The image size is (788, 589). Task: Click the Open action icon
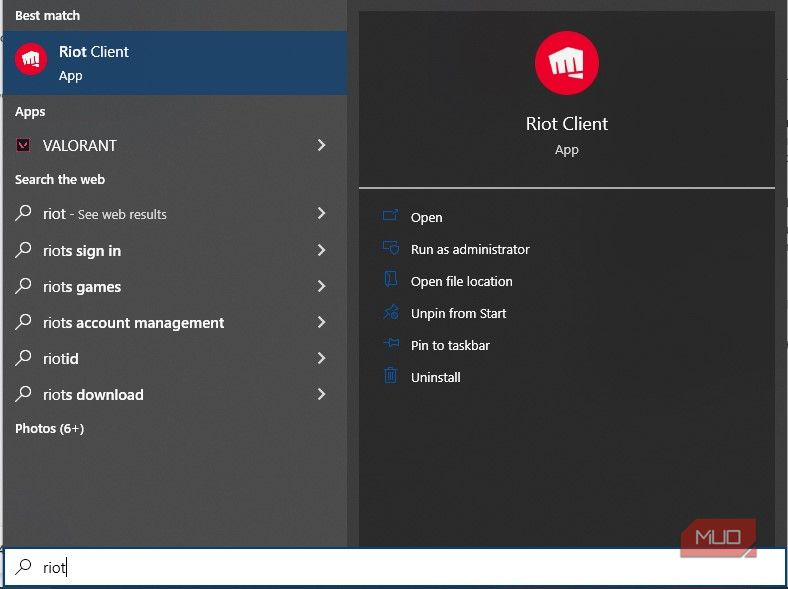click(x=390, y=216)
